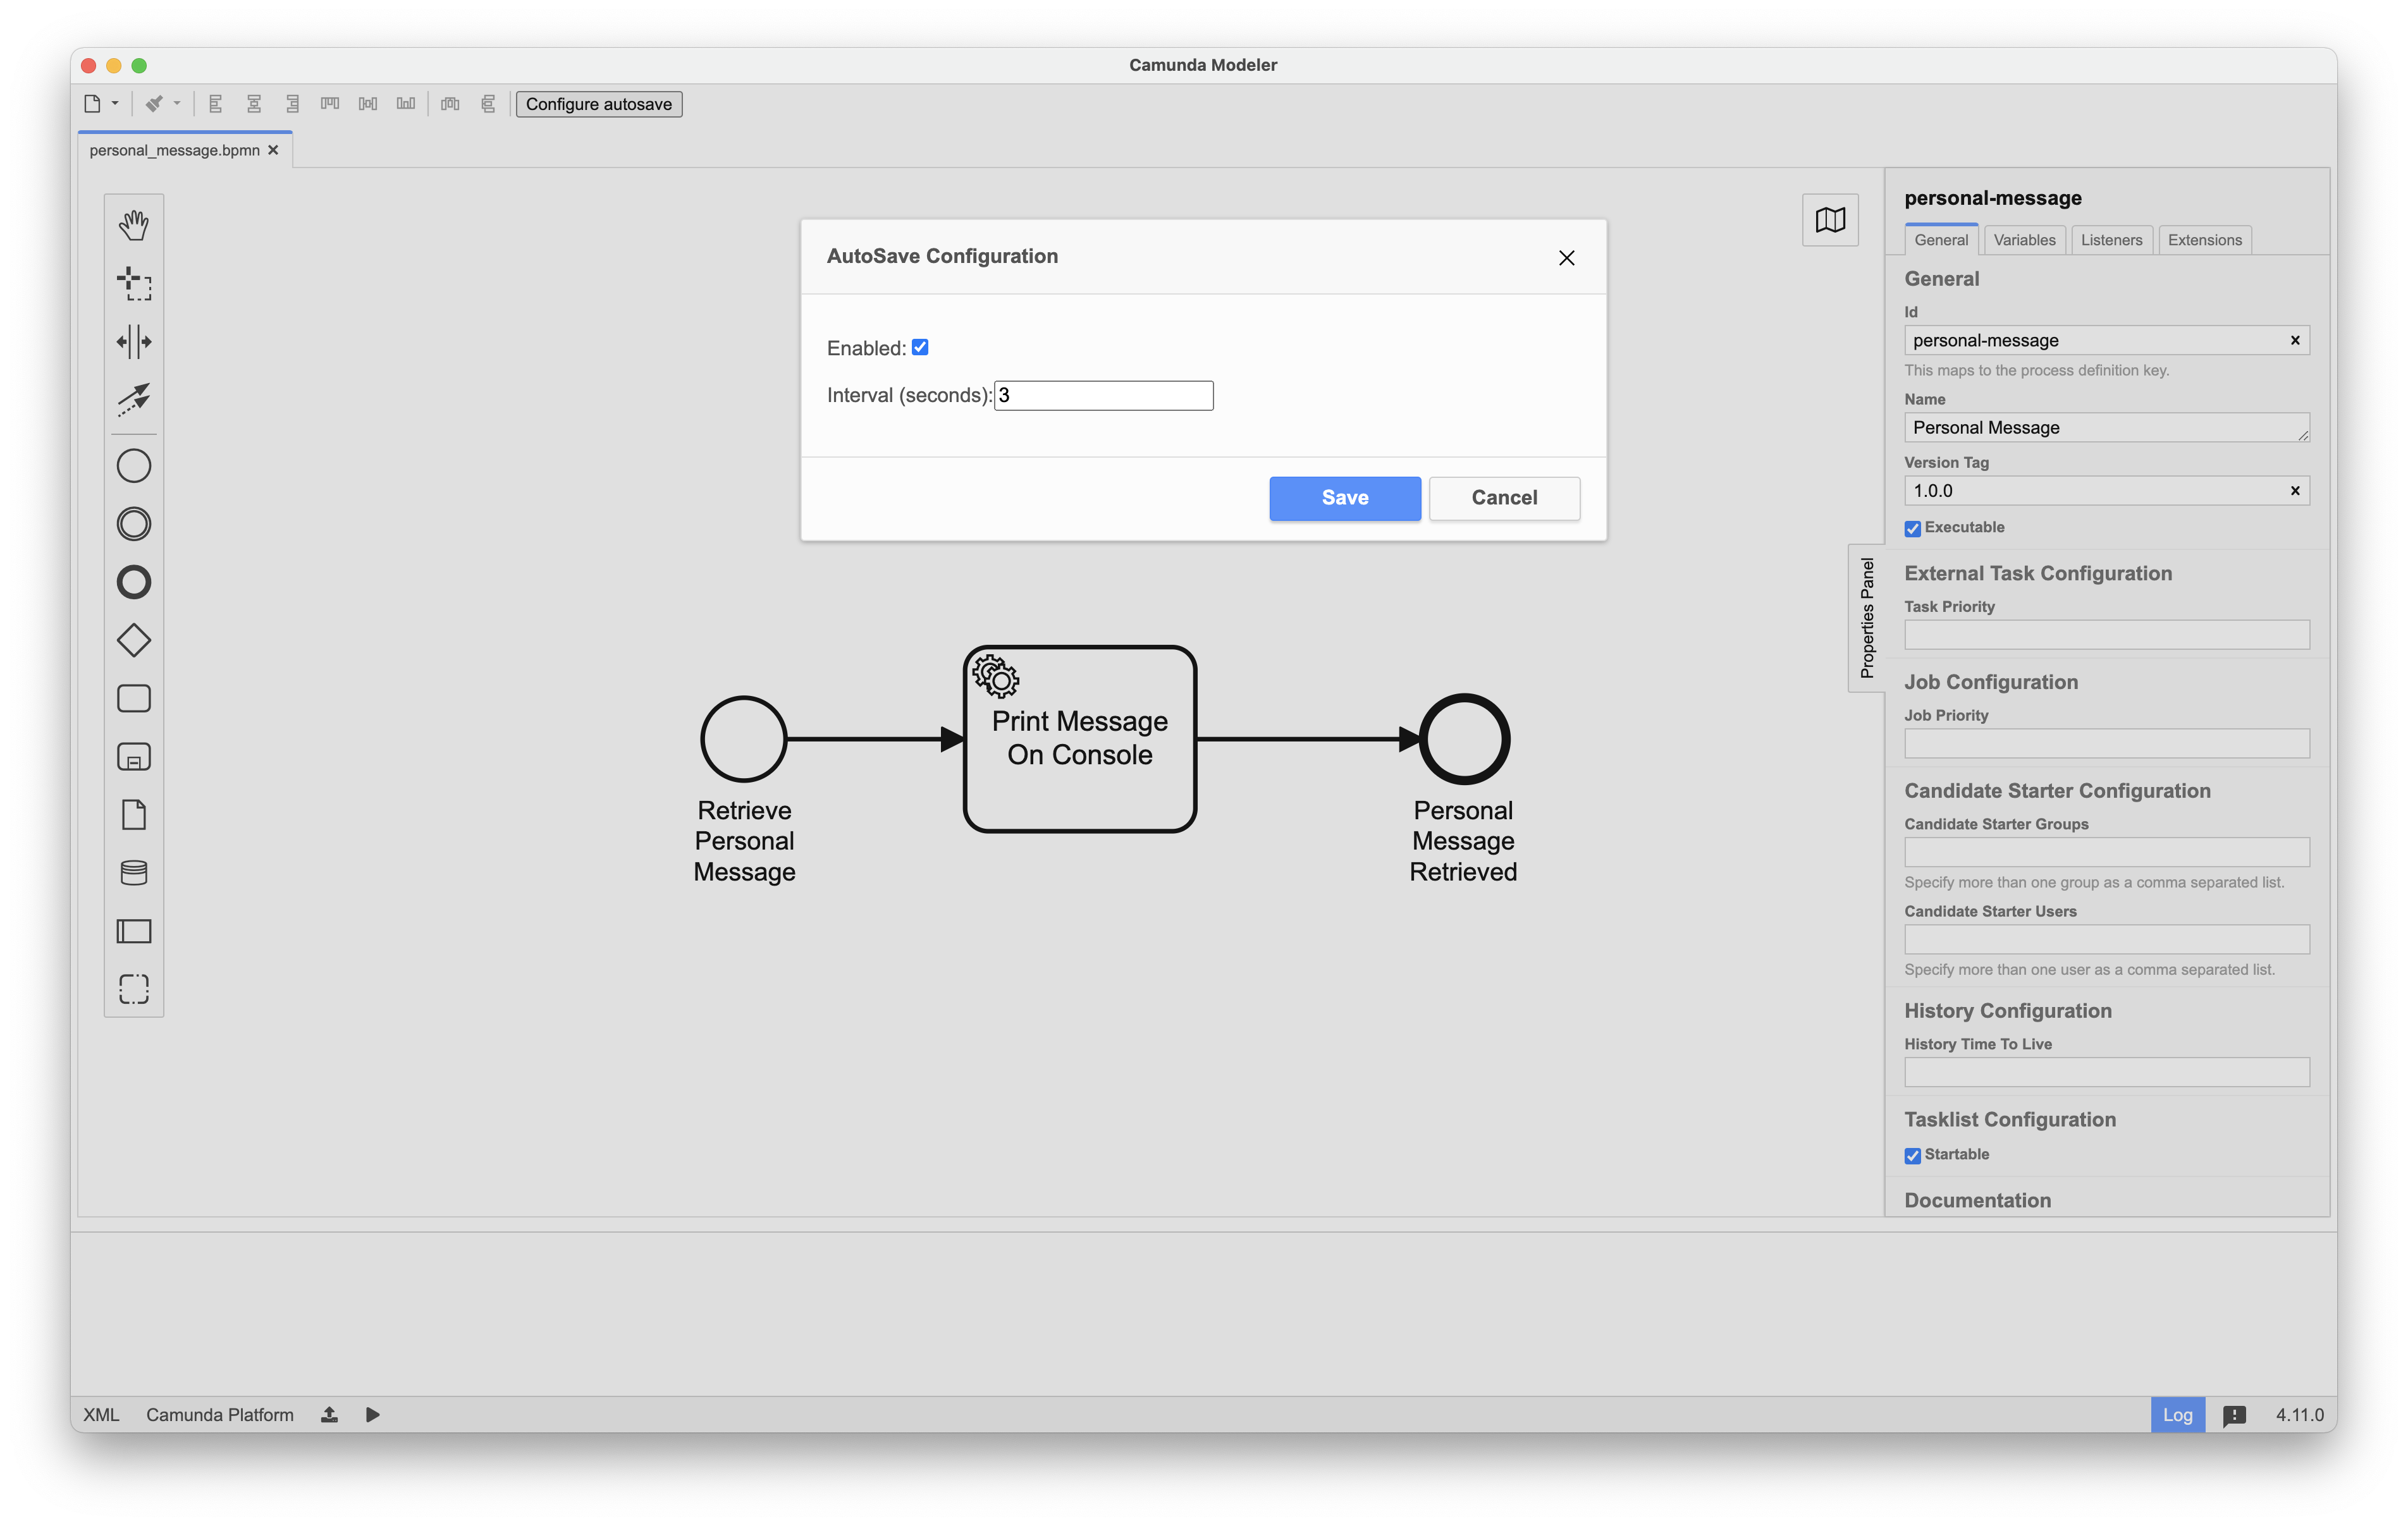The image size is (2408, 1526).
Task: Create a Task from palette
Action: coord(134,698)
